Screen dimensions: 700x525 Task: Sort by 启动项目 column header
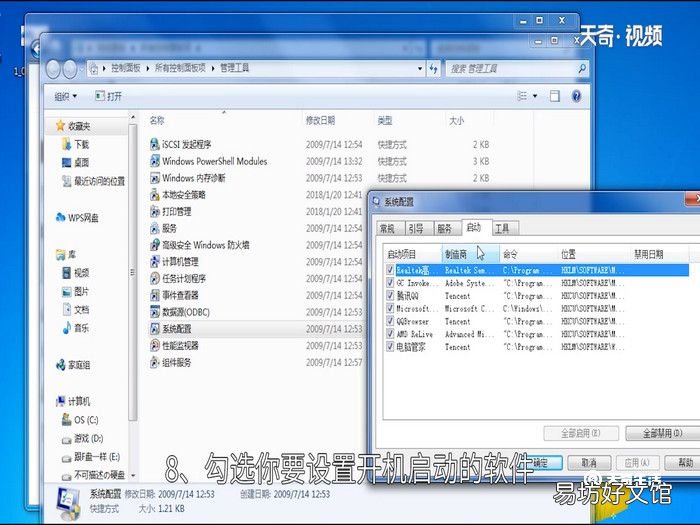(x=412, y=254)
